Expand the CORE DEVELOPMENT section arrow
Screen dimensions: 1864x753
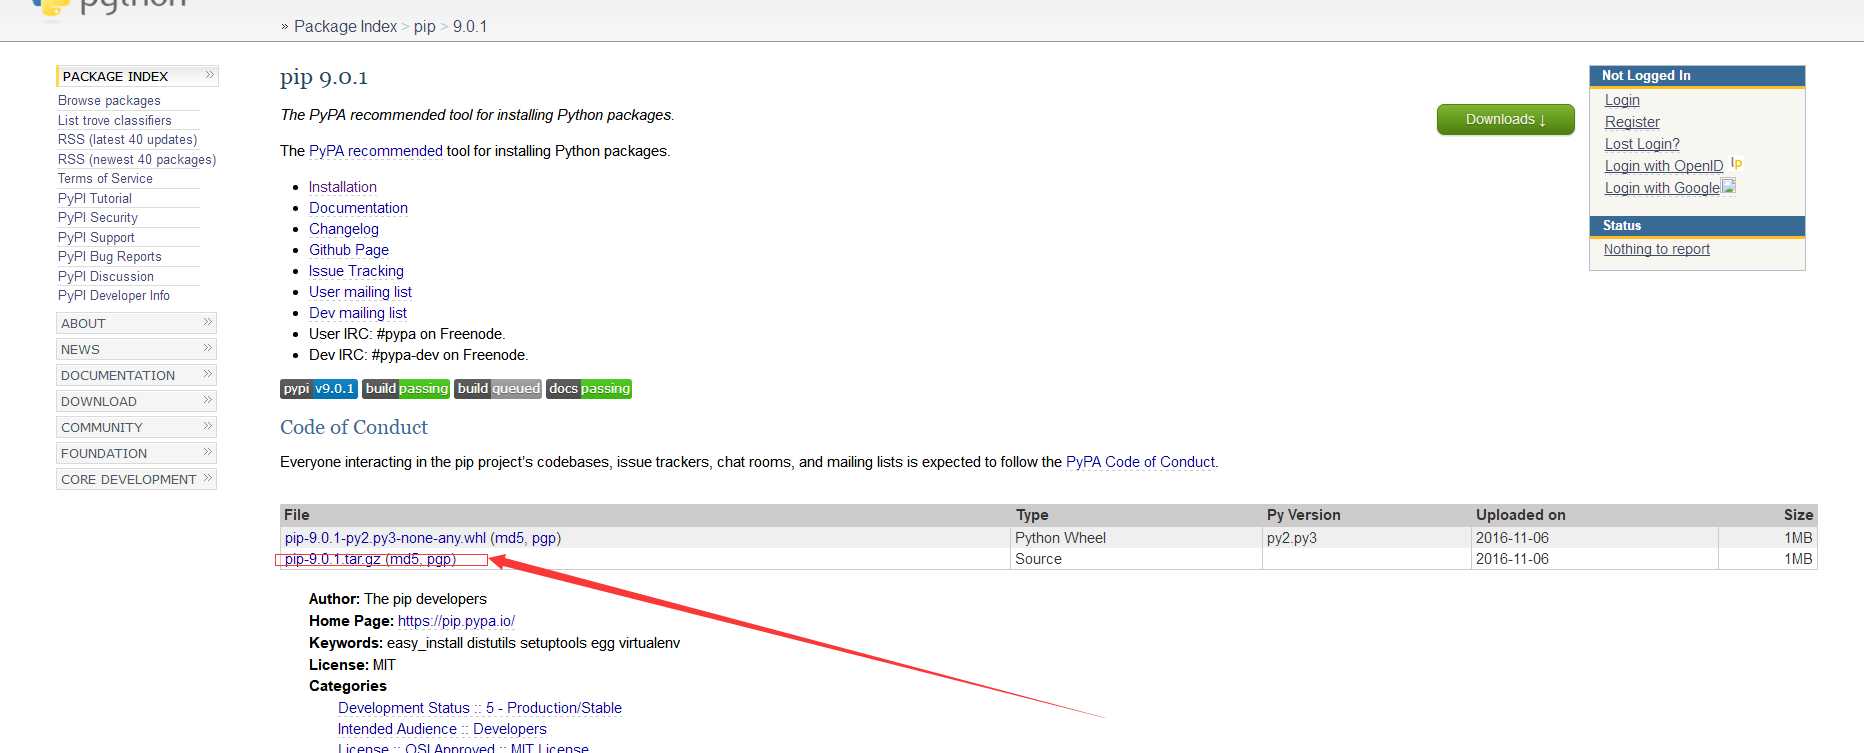(x=208, y=478)
